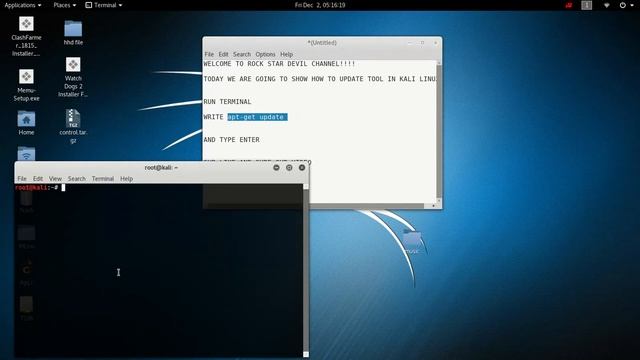Open the Help menu in the text editor
Screen dimensions: 640x360
287,54
